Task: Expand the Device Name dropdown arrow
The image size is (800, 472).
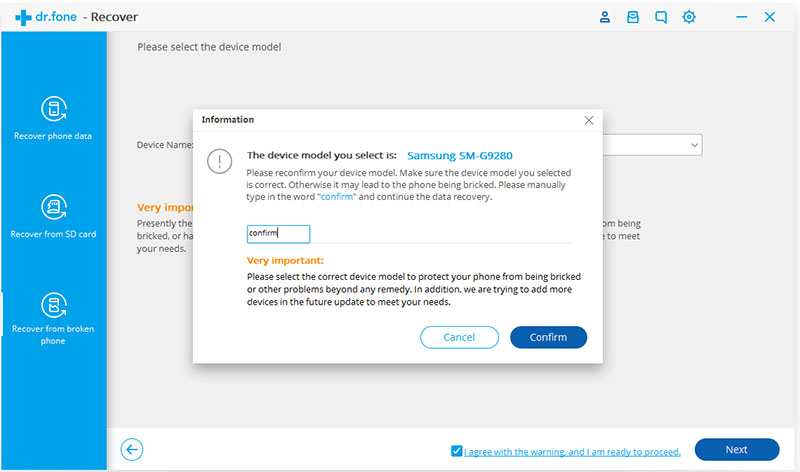Action: pos(694,145)
